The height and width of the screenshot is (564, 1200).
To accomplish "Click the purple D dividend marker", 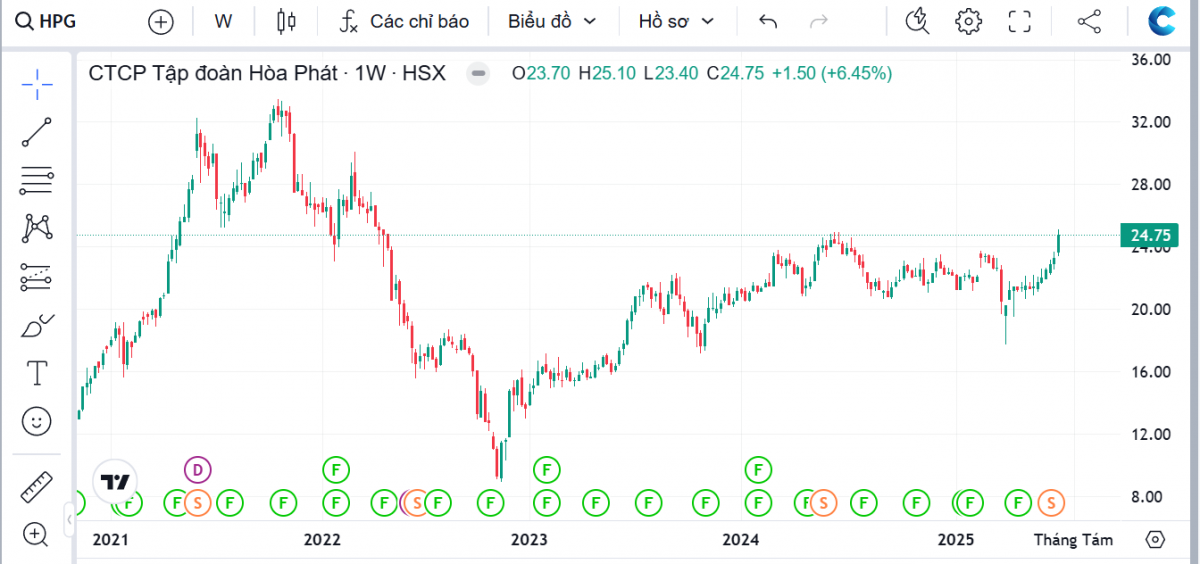I will click(x=198, y=468).
